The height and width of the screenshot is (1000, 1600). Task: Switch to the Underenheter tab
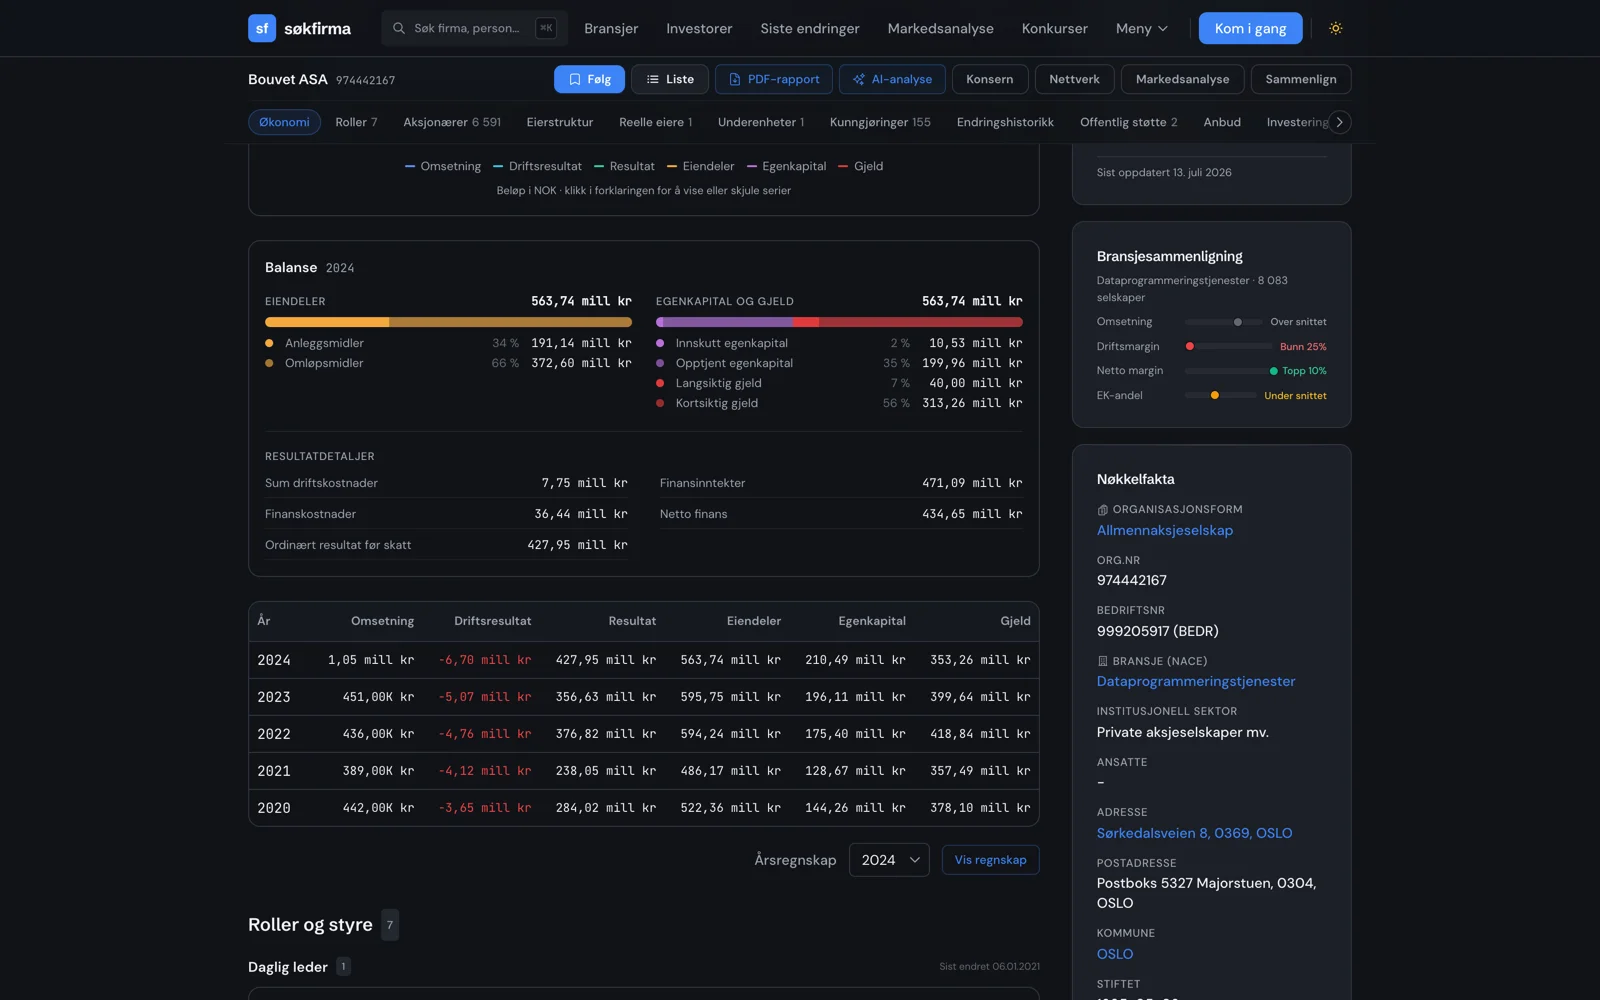(x=761, y=122)
